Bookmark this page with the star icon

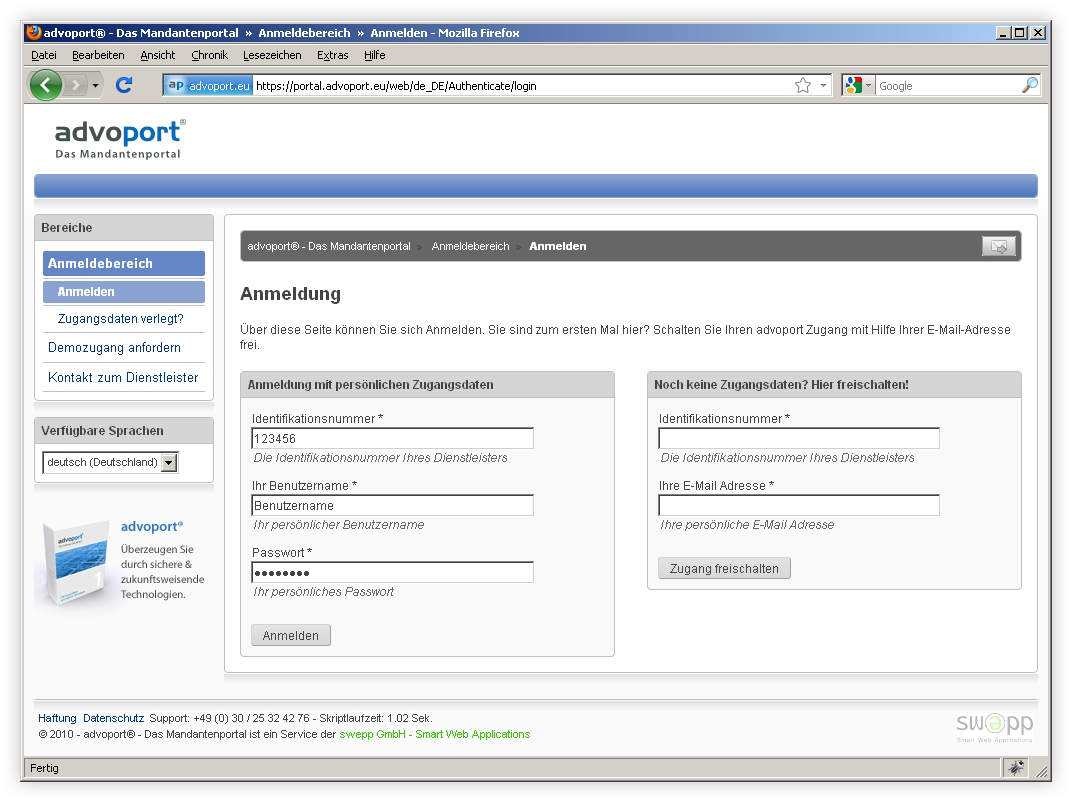pyautogui.click(x=803, y=85)
